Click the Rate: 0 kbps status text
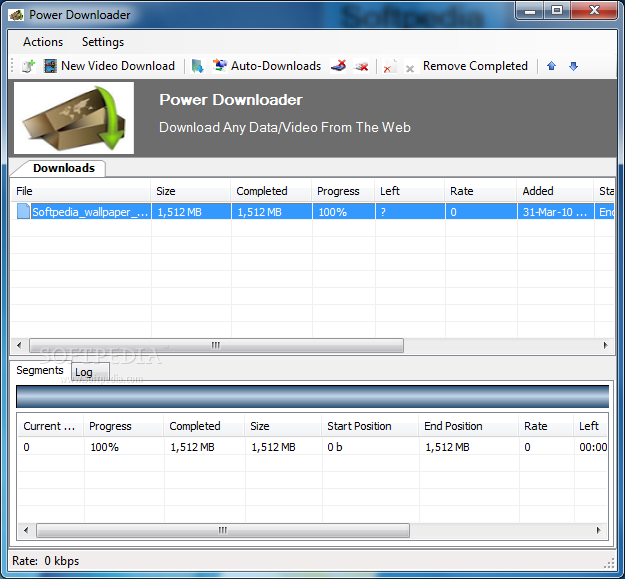This screenshot has width=625, height=579. 45,561
